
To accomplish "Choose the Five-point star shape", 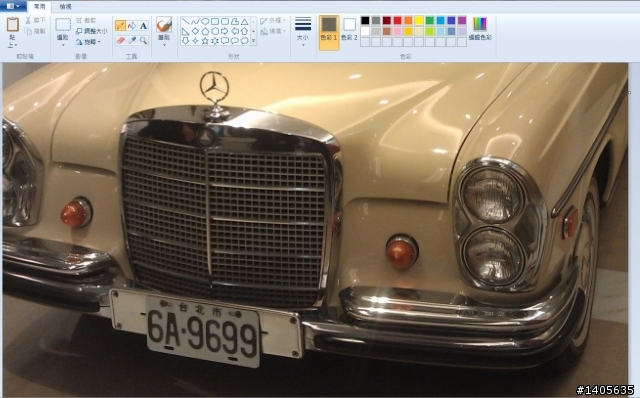I will 205,40.
